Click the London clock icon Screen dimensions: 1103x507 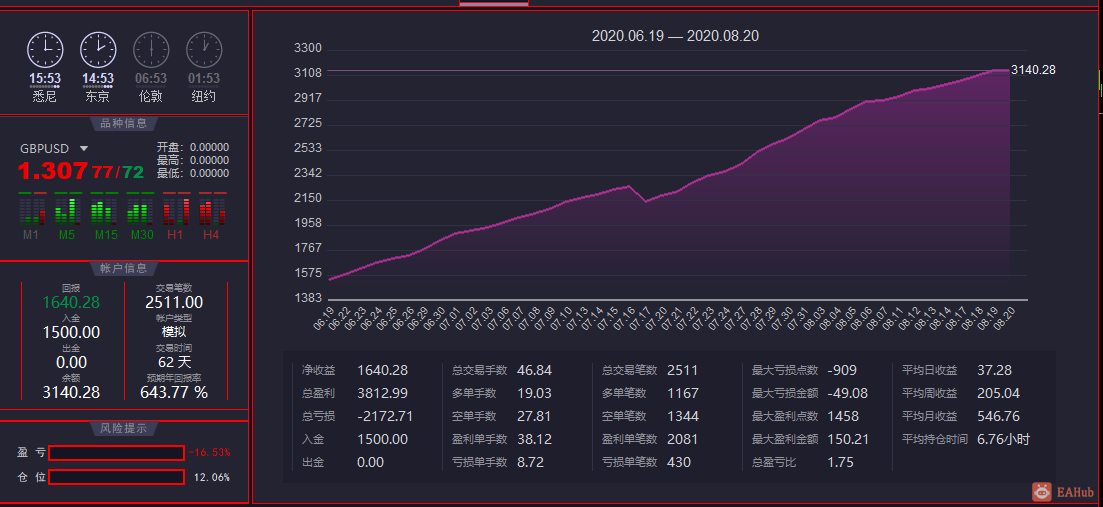click(x=151, y=50)
